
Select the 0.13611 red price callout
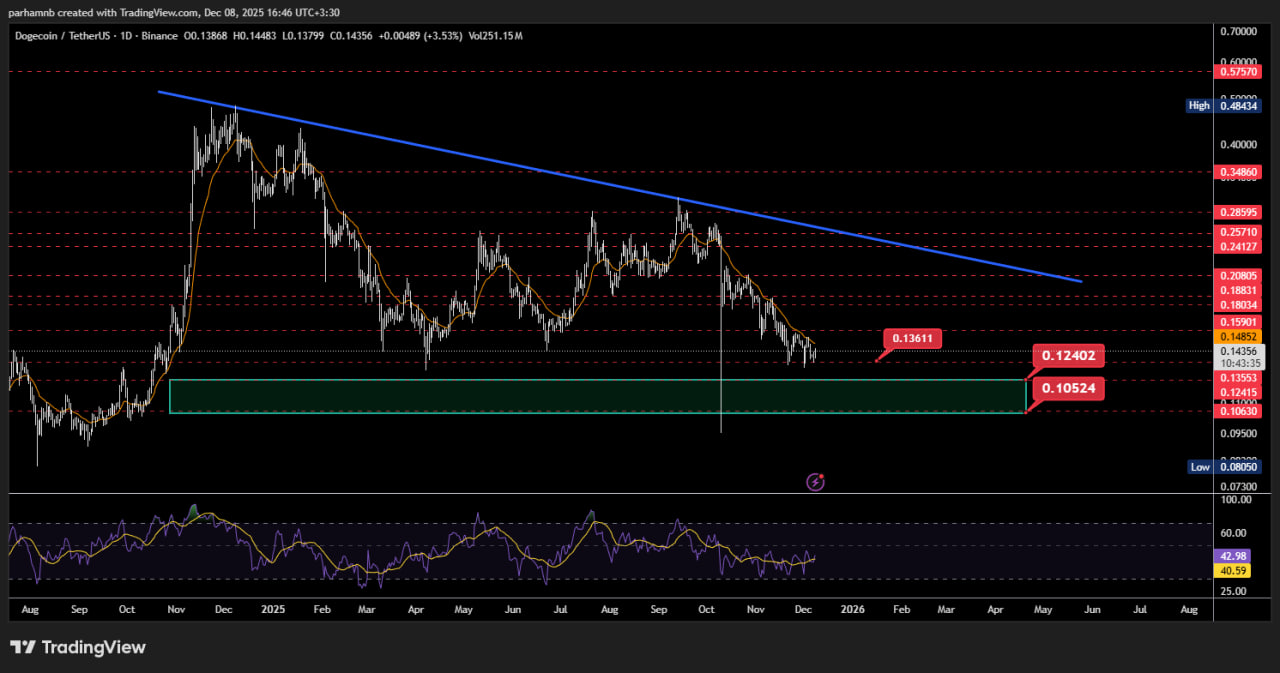pos(911,339)
